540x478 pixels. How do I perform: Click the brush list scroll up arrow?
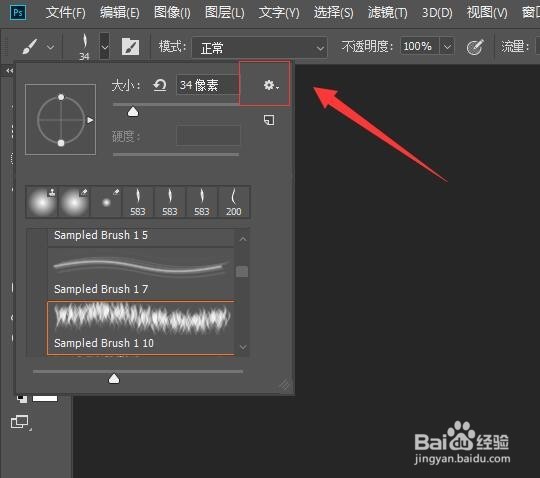243,239
